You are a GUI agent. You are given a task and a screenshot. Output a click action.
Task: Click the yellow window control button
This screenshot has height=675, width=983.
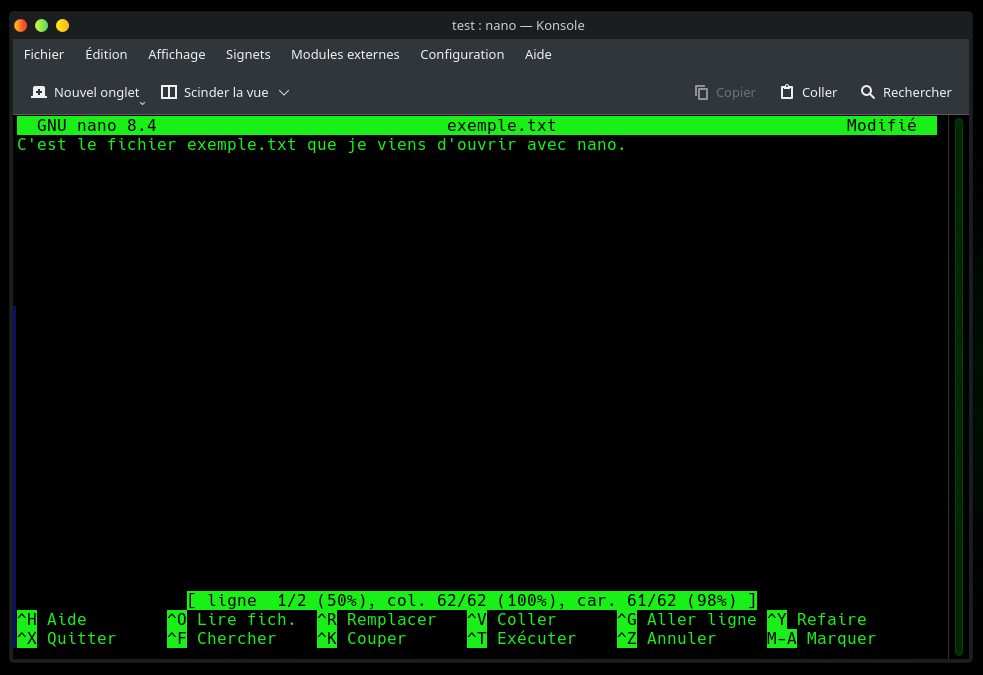62,25
